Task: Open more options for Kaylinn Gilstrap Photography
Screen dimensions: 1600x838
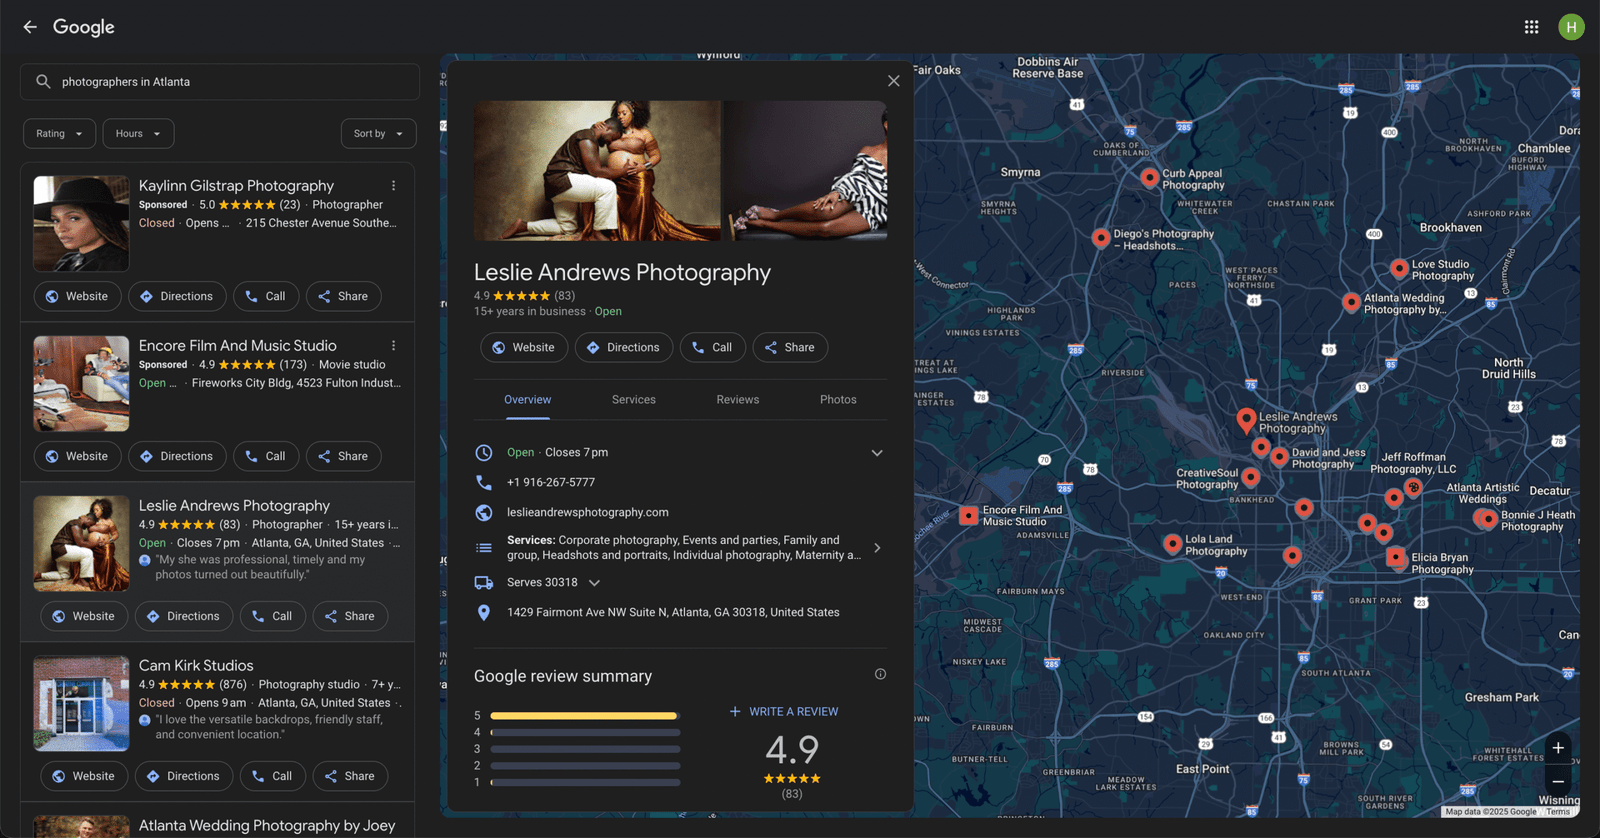Action: (393, 186)
